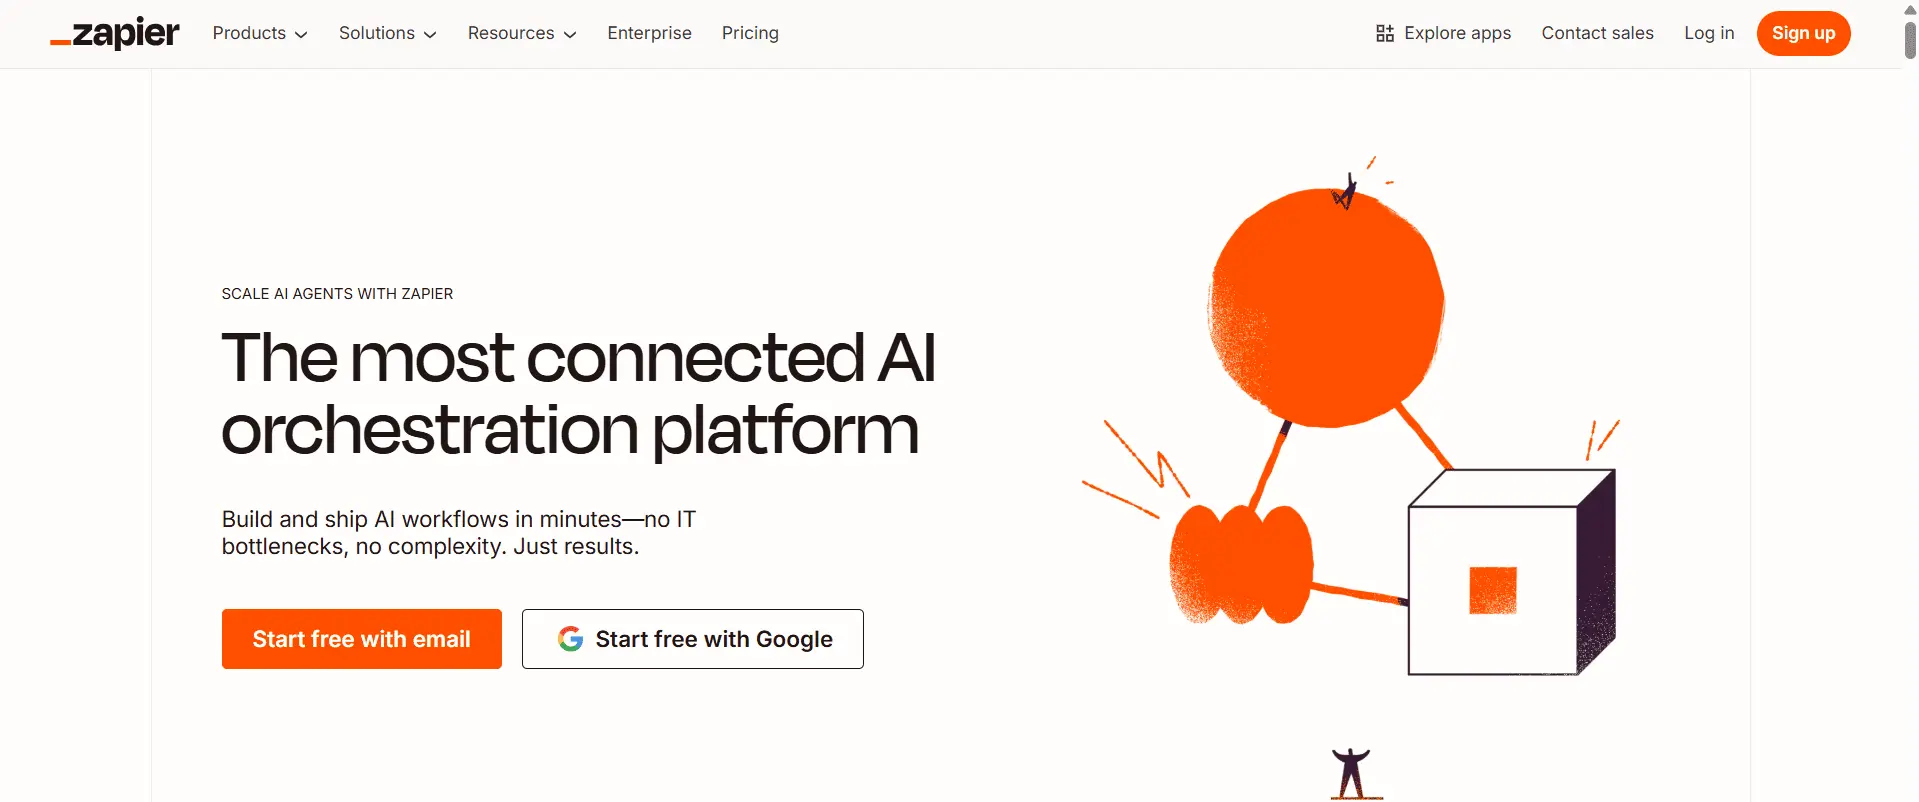This screenshot has height=802, width=1919.
Task: Click the vertical scrollbar thumb
Action: [x=1910, y=40]
